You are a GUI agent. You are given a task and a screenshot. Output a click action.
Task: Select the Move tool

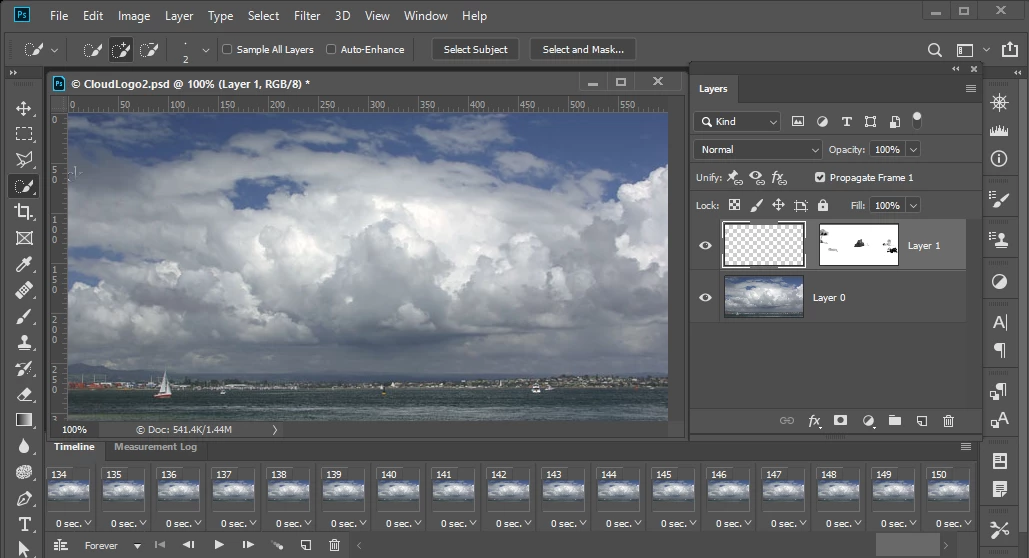[24, 108]
